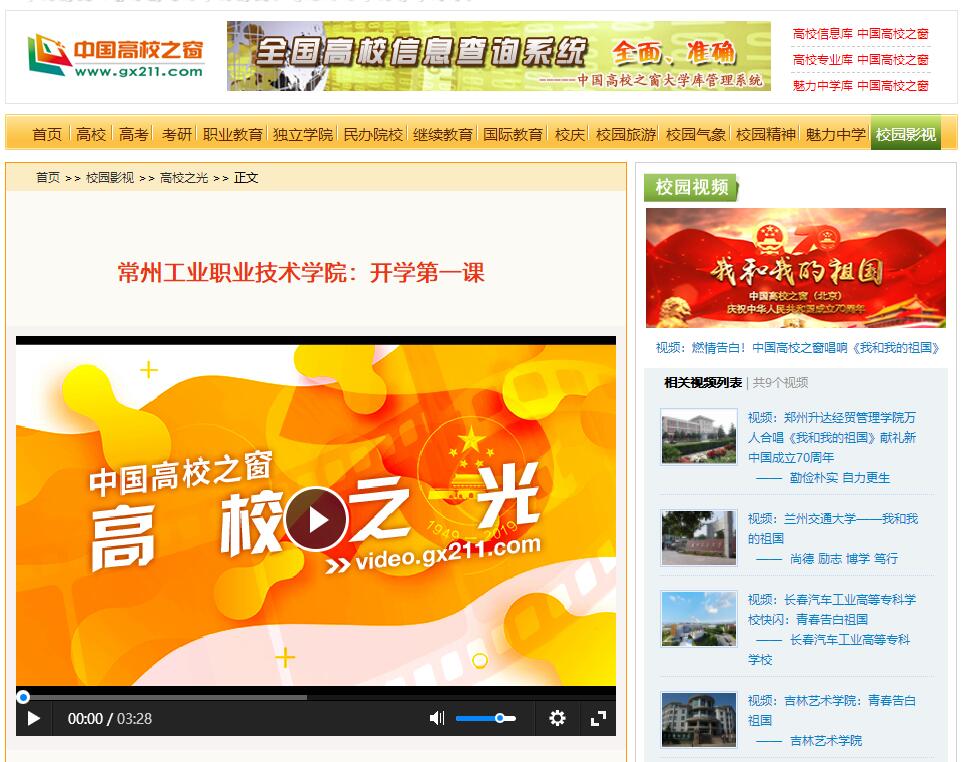Adjust the blue volume slider

coord(485,718)
